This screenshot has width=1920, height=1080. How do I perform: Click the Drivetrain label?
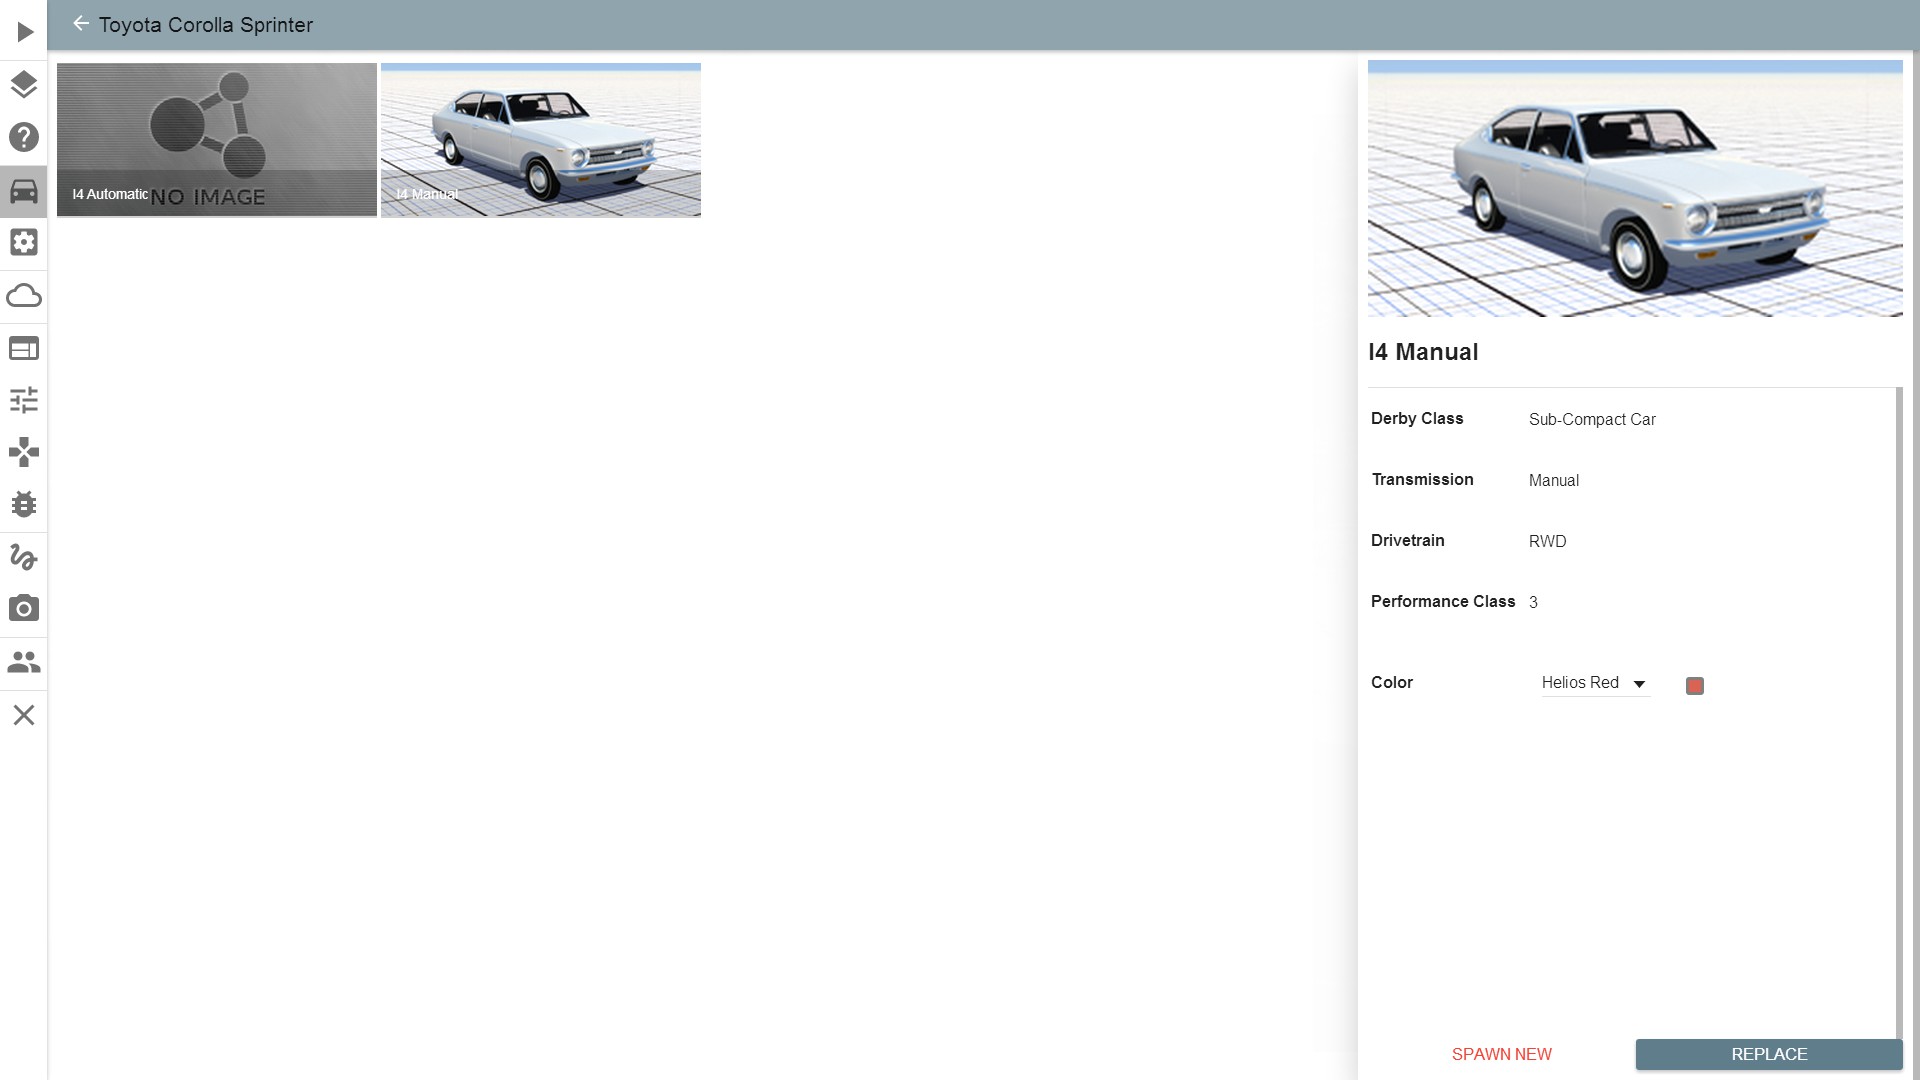pos(1408,541)
